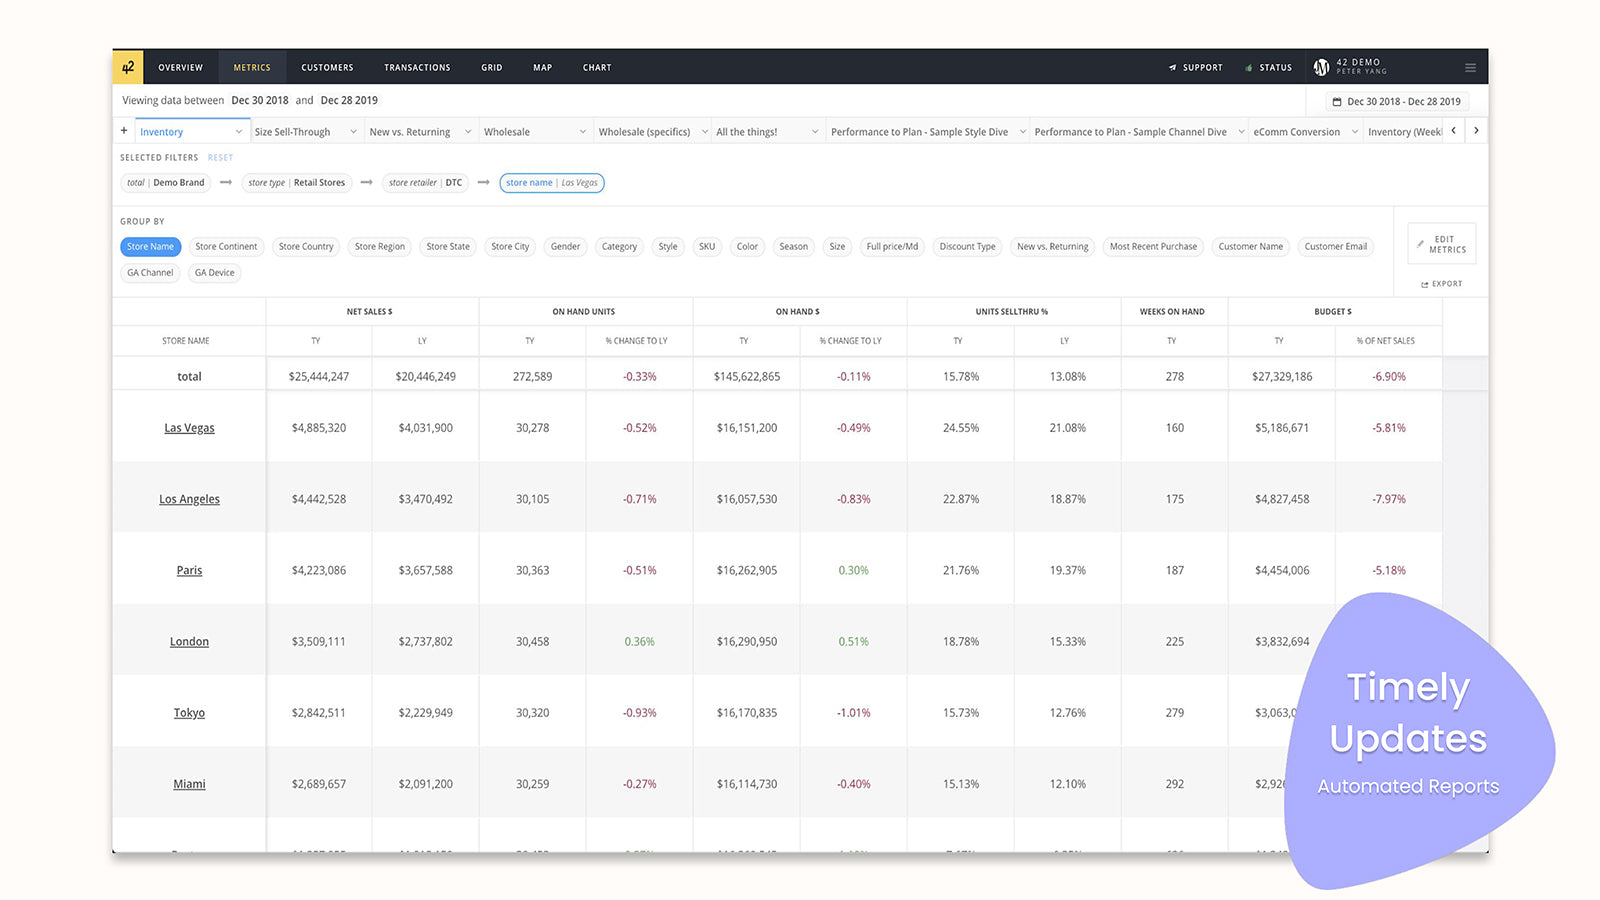Viewport: 1600px width, 900px height.
Task: Open the date range picker
Action: pyautogui.click(x=1398, y=101)
